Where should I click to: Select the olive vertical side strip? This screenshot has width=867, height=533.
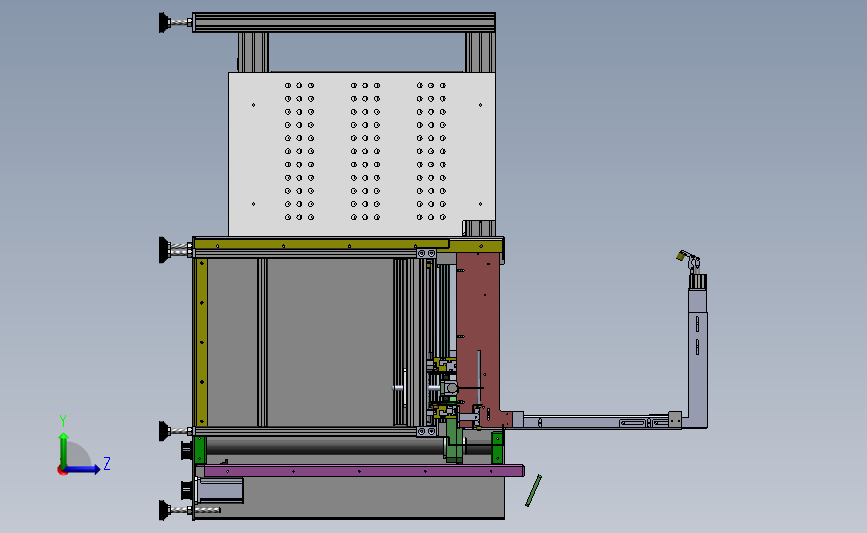pyautogui.click(x=202, y=342)
